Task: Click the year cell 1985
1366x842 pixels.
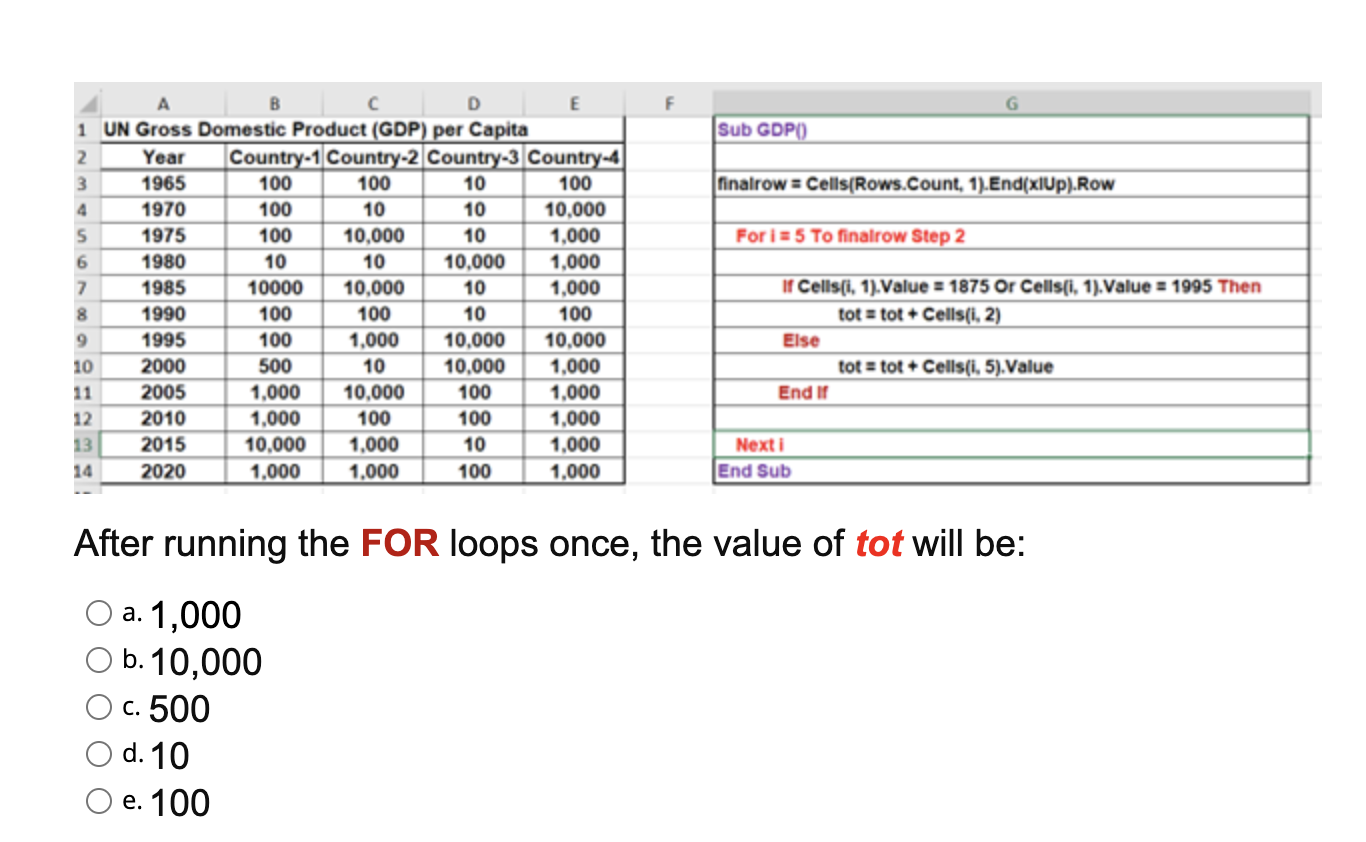Action: coord(161,289)
